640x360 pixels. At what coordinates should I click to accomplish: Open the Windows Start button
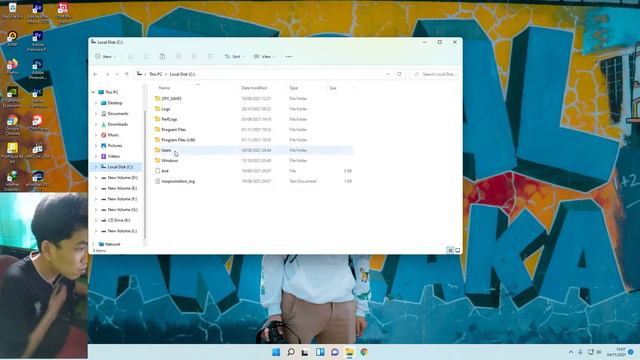click(276, 352)
